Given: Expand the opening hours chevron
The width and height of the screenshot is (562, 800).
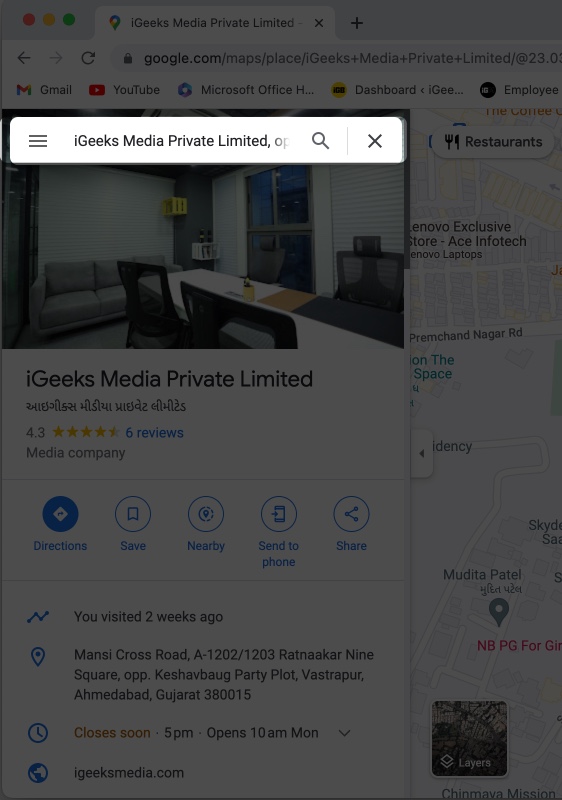Looking at the screenshot, I should 344,733.
